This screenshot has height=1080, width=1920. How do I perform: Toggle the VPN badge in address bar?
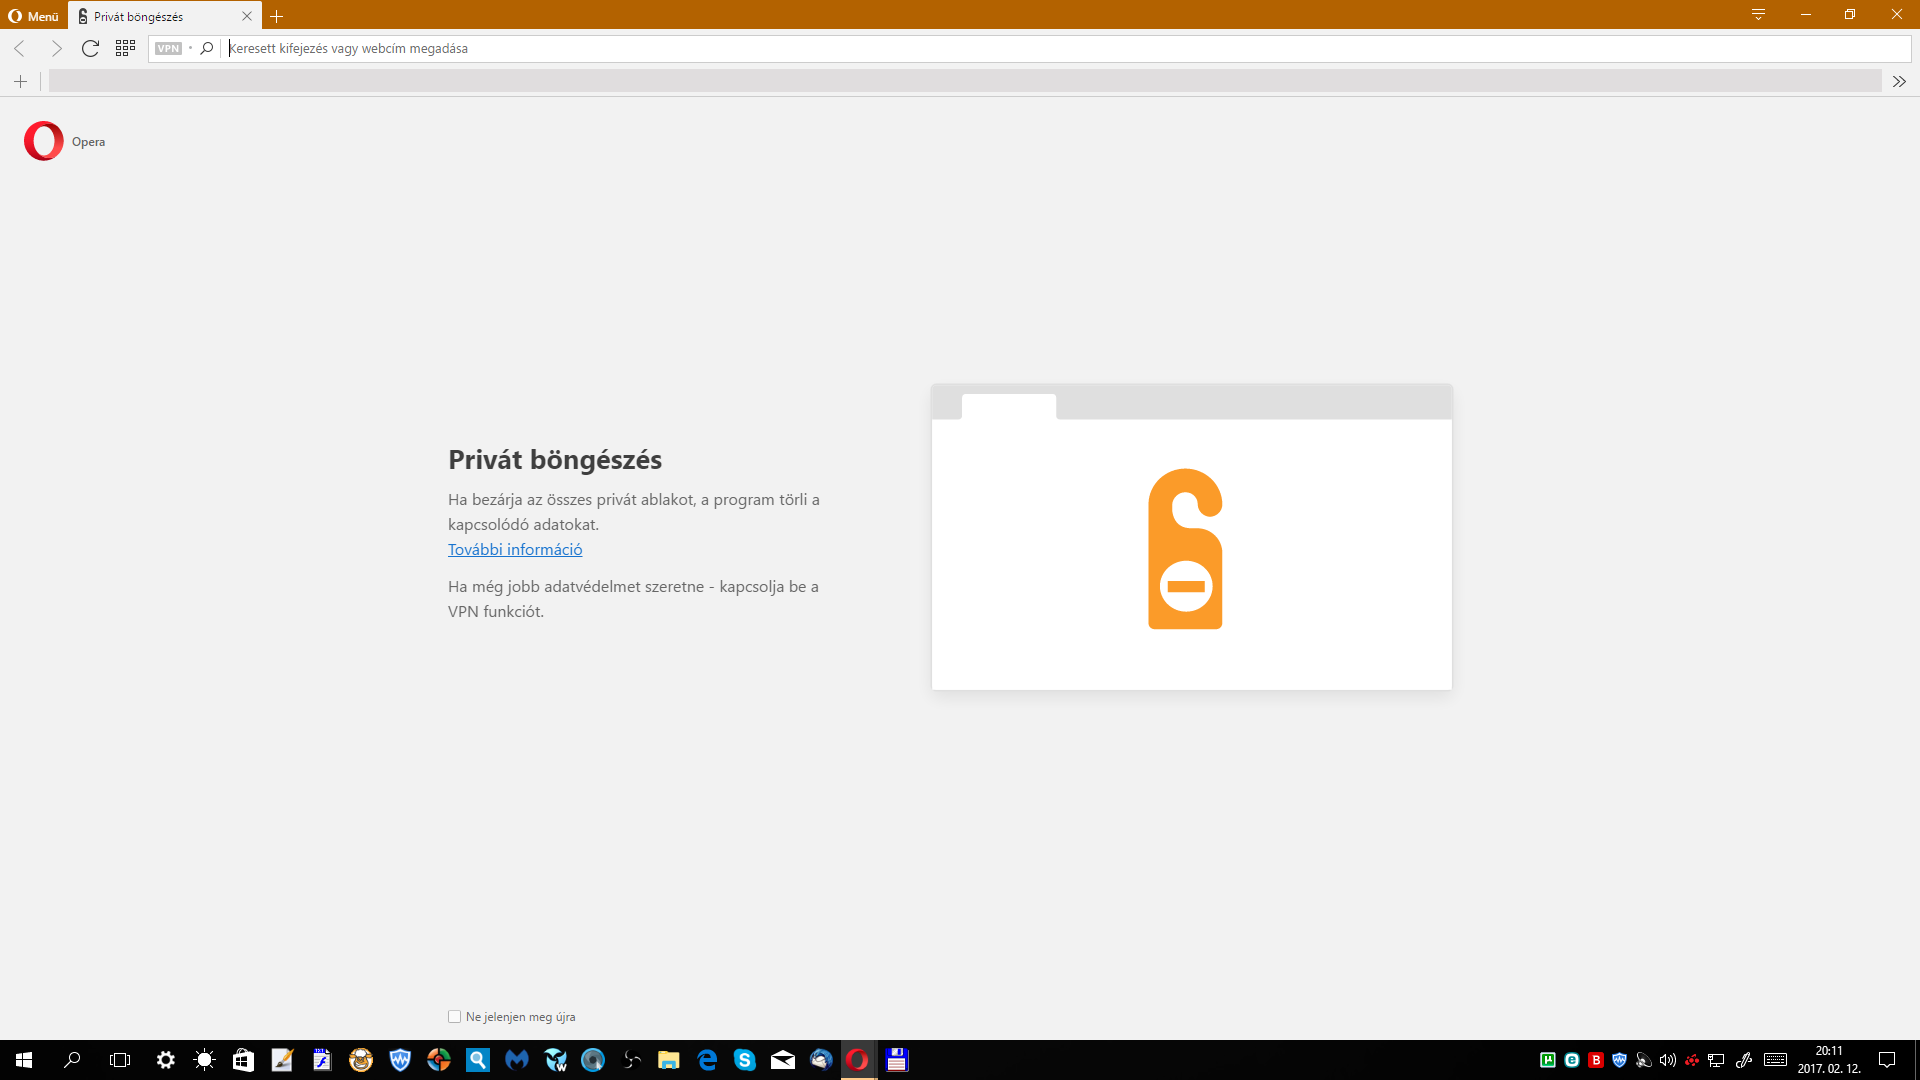168,48
